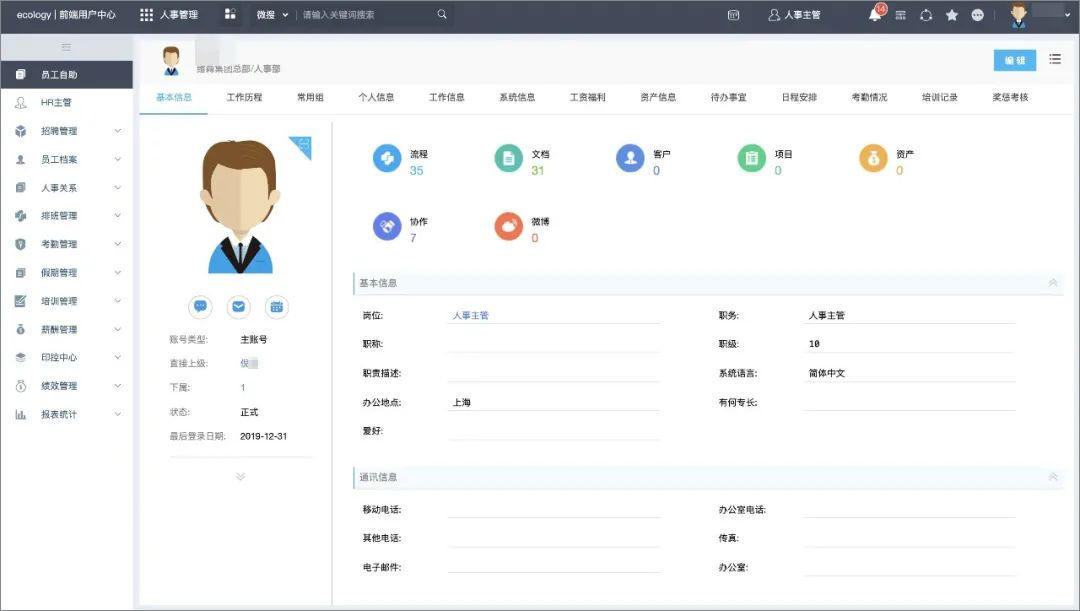Switch to the 工作历程 tab
Viewport: 1080px width, 611px height.
[x=244, y=97]
